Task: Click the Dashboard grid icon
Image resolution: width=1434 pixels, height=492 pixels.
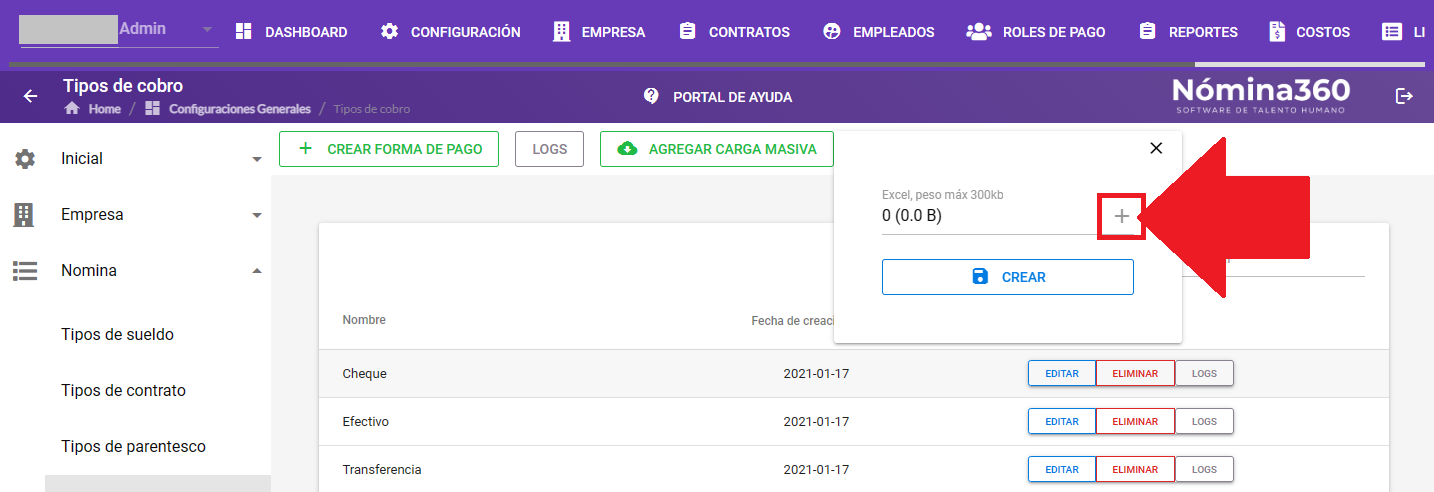Action: click(243, 32)
